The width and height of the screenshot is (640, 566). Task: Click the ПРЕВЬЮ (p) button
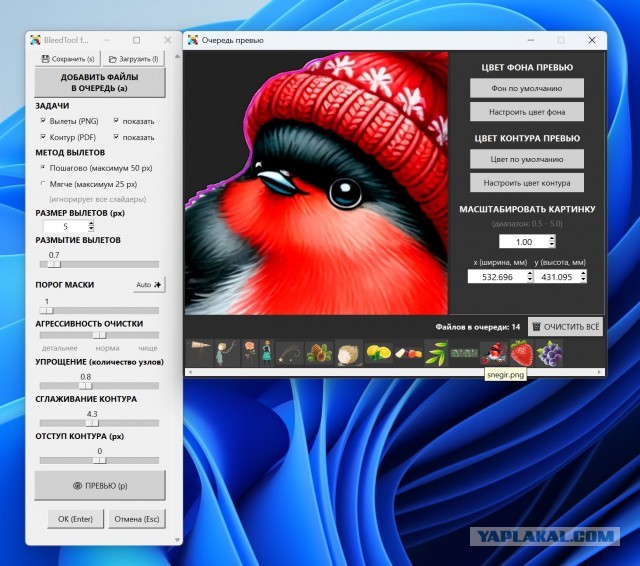[100, 486]
